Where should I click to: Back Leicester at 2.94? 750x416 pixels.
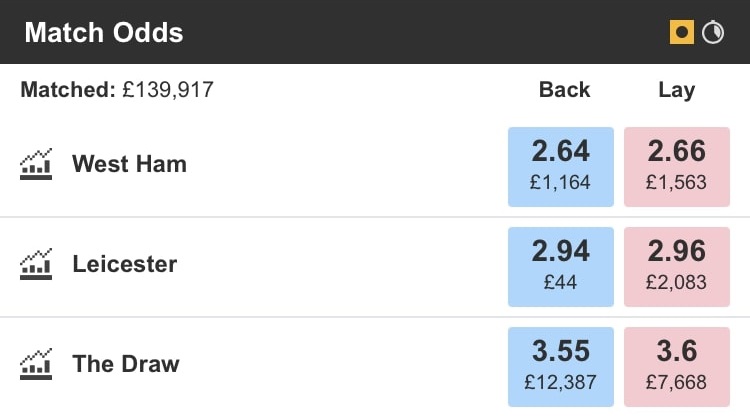[561, 266]
